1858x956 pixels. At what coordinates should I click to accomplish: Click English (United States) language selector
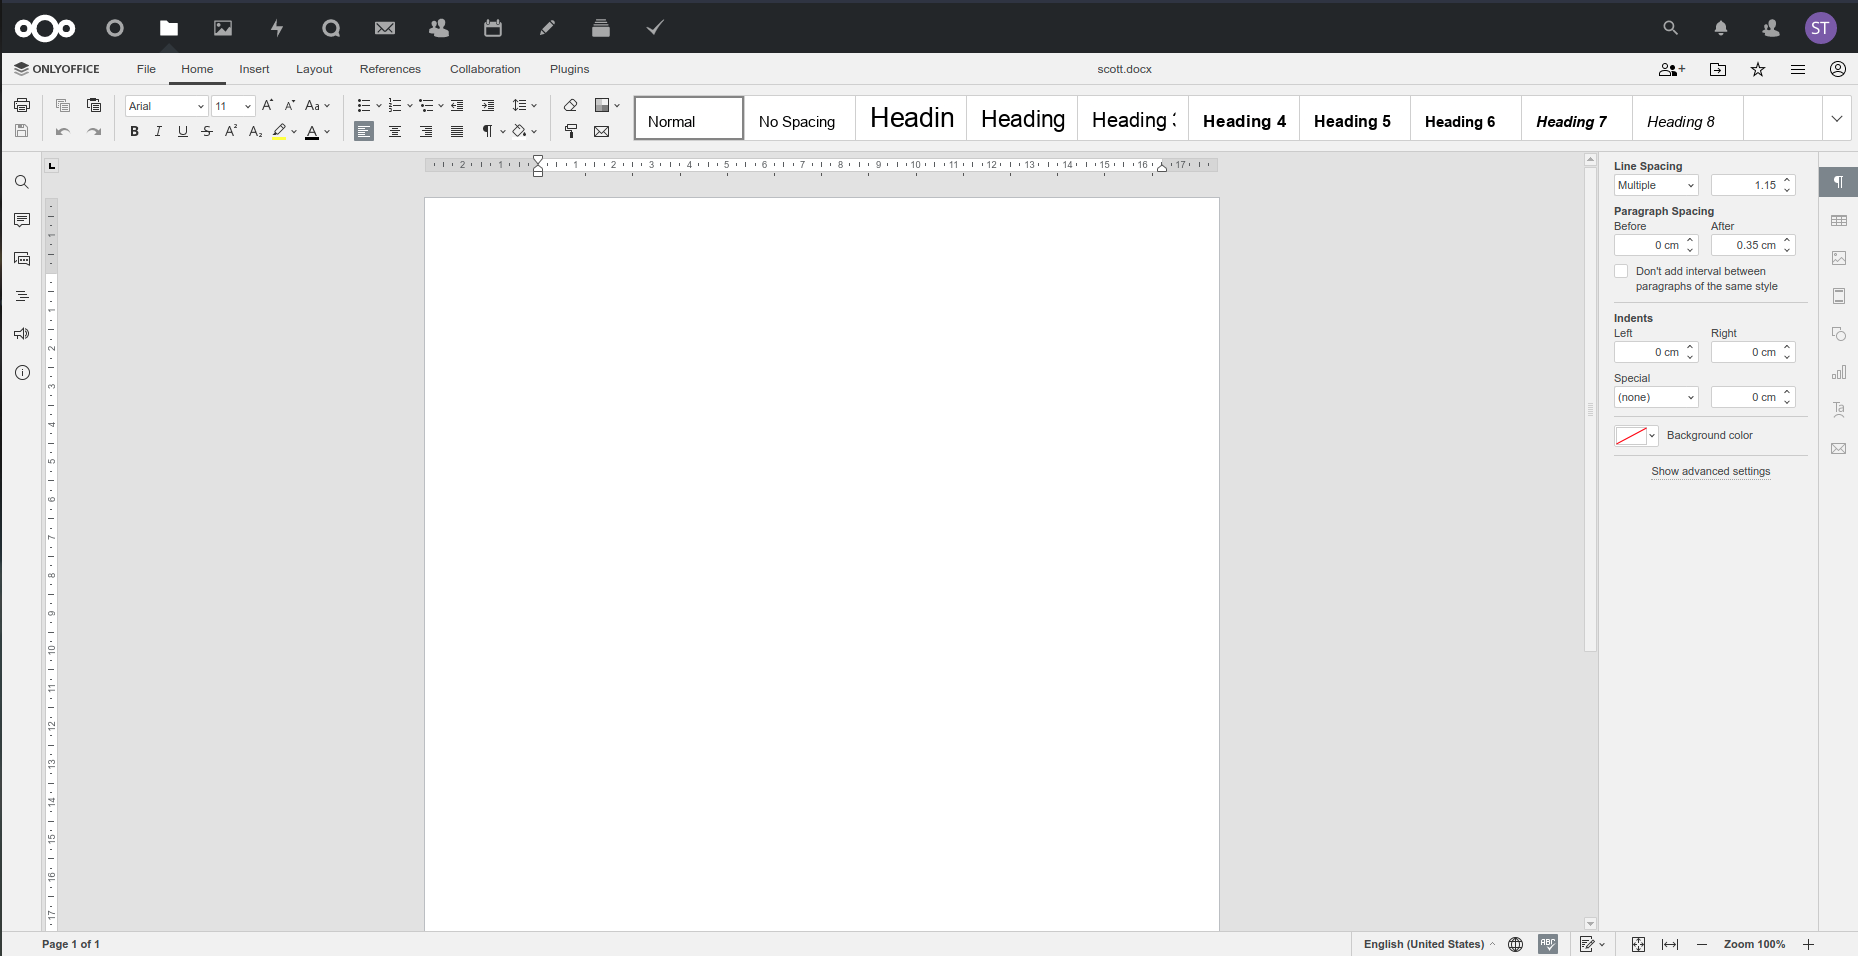1429,944
